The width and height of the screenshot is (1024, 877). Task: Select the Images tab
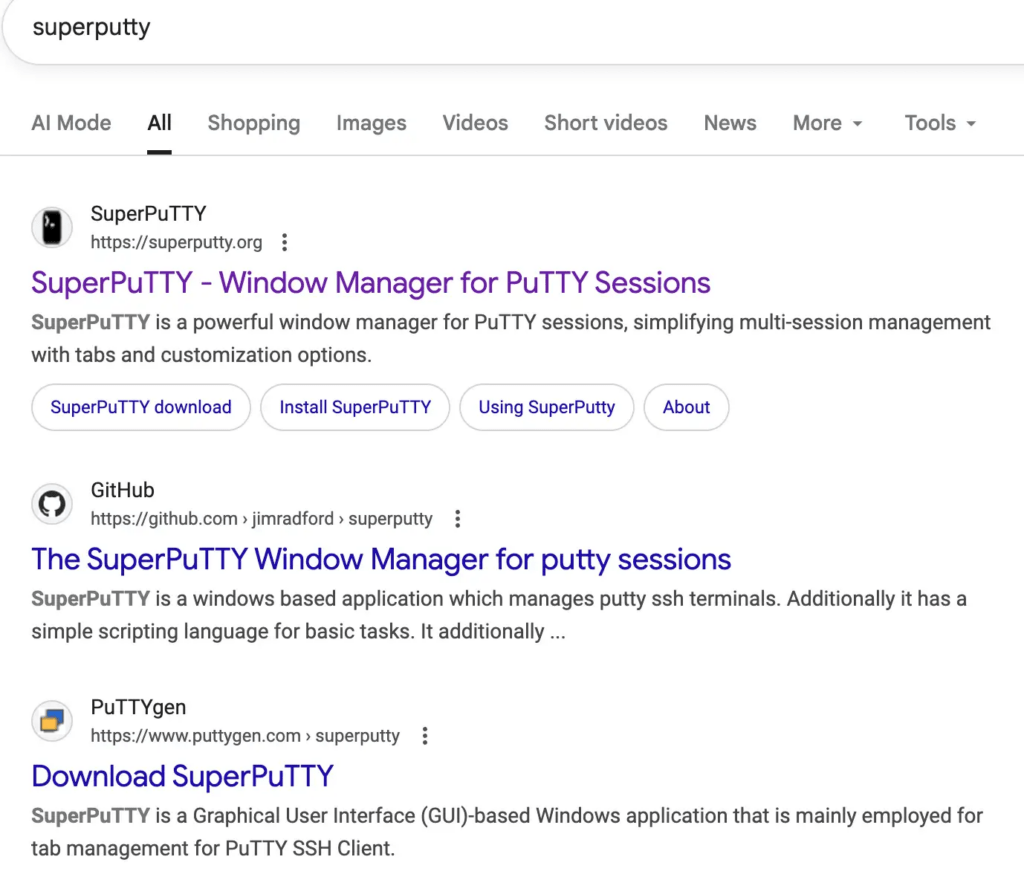click(371, 123)
